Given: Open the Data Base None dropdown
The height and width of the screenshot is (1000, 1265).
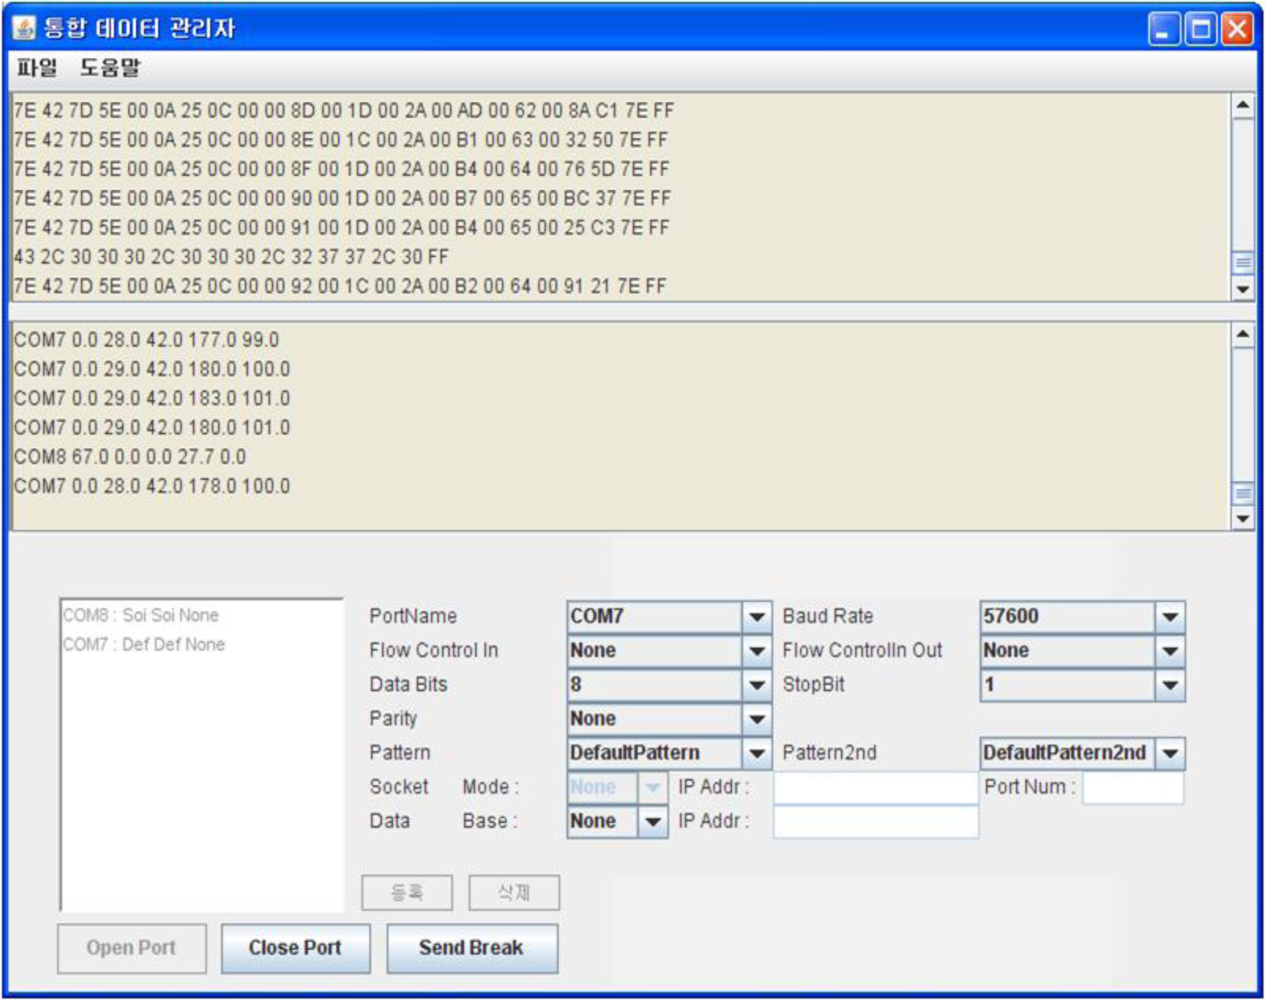Looking at the screenshot, I should (x=652, y=822).
